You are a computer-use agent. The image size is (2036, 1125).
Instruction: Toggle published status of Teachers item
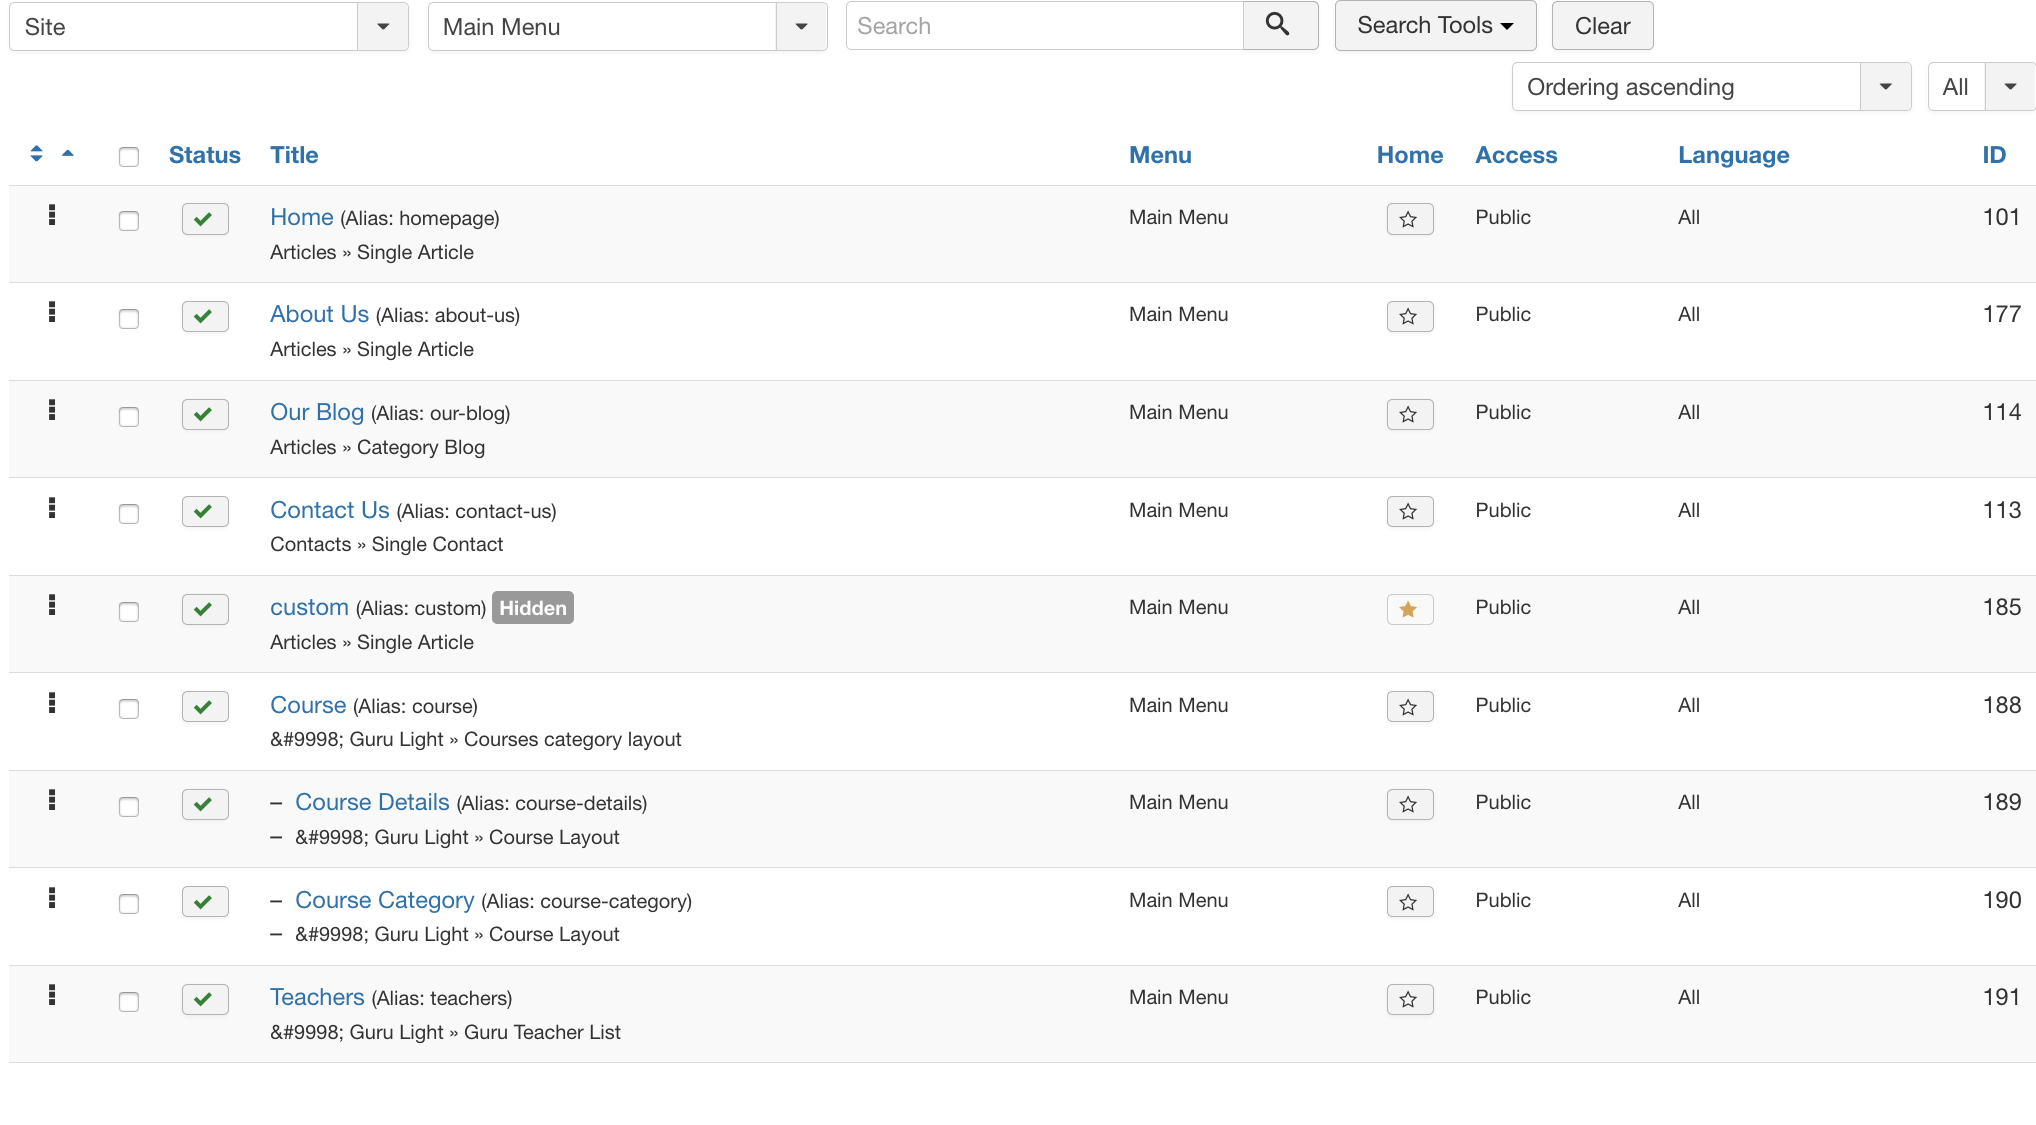coord(205,999)
